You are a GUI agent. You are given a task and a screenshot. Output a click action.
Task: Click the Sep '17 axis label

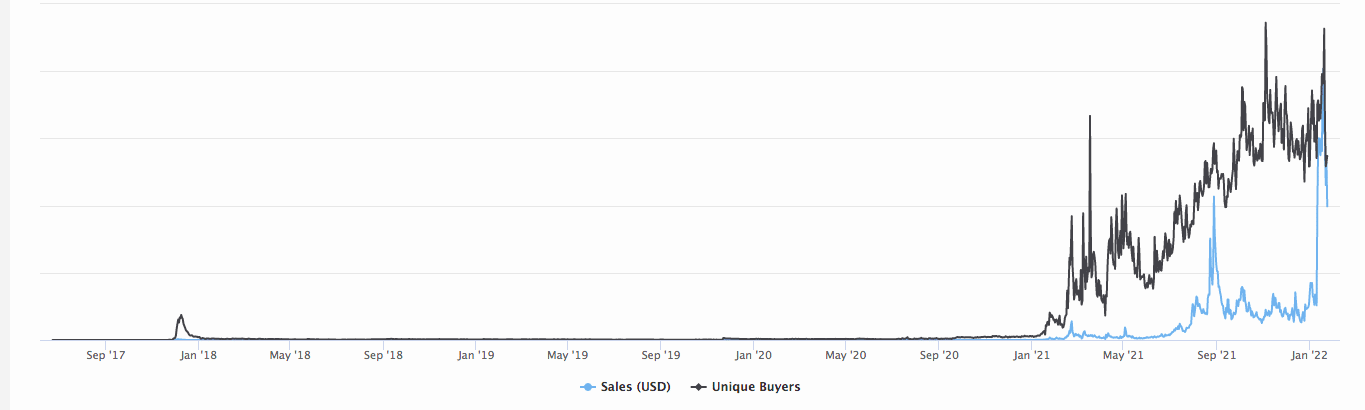coord(105,354)
